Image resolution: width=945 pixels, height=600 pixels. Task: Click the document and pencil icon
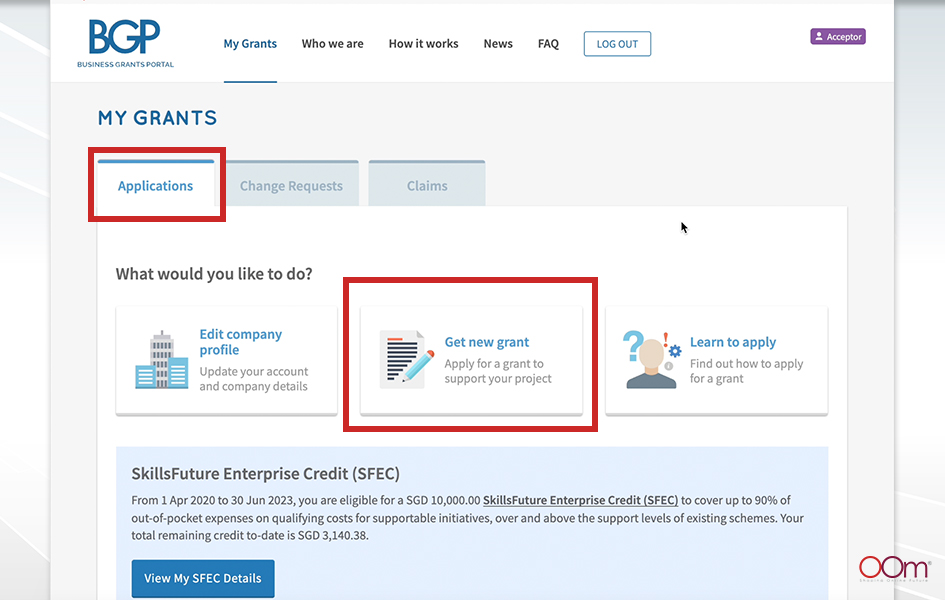[407, 359]
